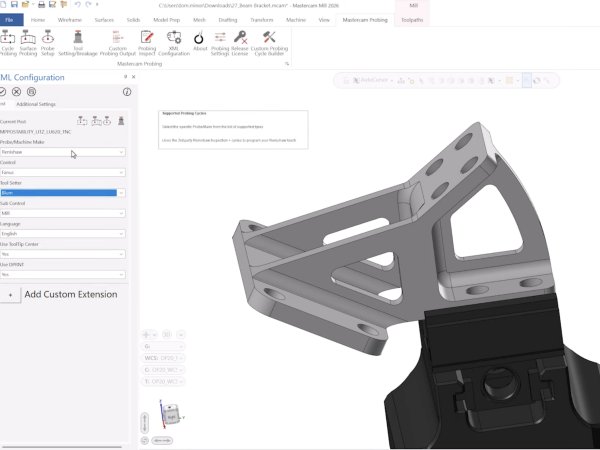Open the Toolpaths ribbon tab
Screen dimensions: 600x450
pyautogui.click(x=412, y=19)
